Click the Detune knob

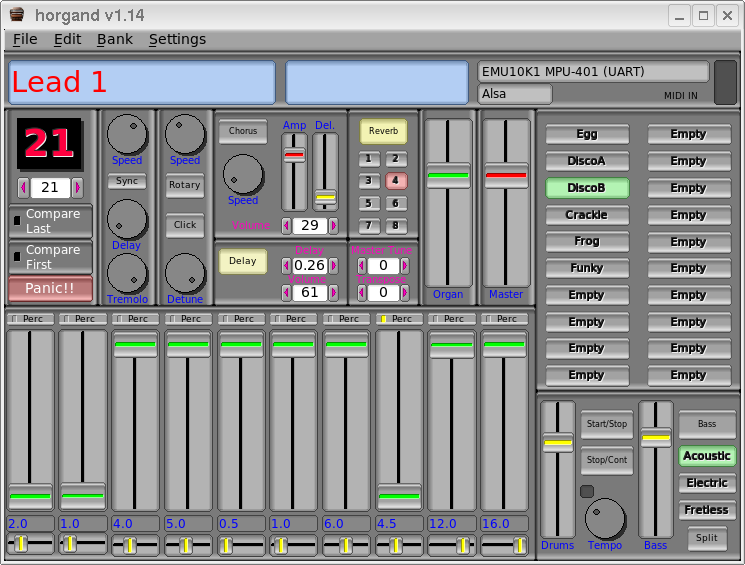tap(185, 273)
